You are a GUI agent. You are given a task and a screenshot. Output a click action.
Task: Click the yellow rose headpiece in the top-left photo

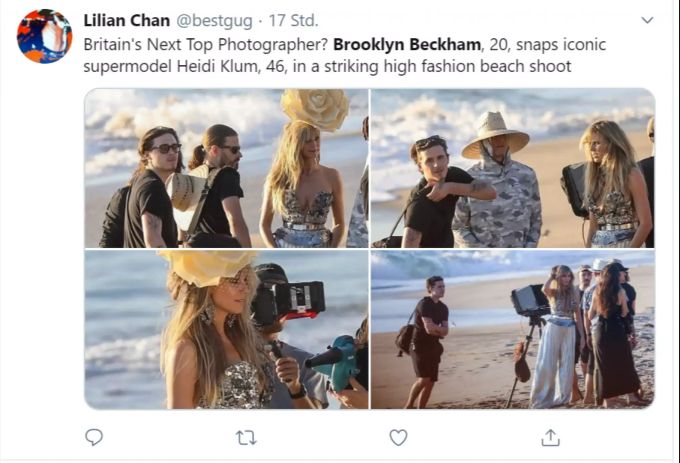[x=315, y=108]
